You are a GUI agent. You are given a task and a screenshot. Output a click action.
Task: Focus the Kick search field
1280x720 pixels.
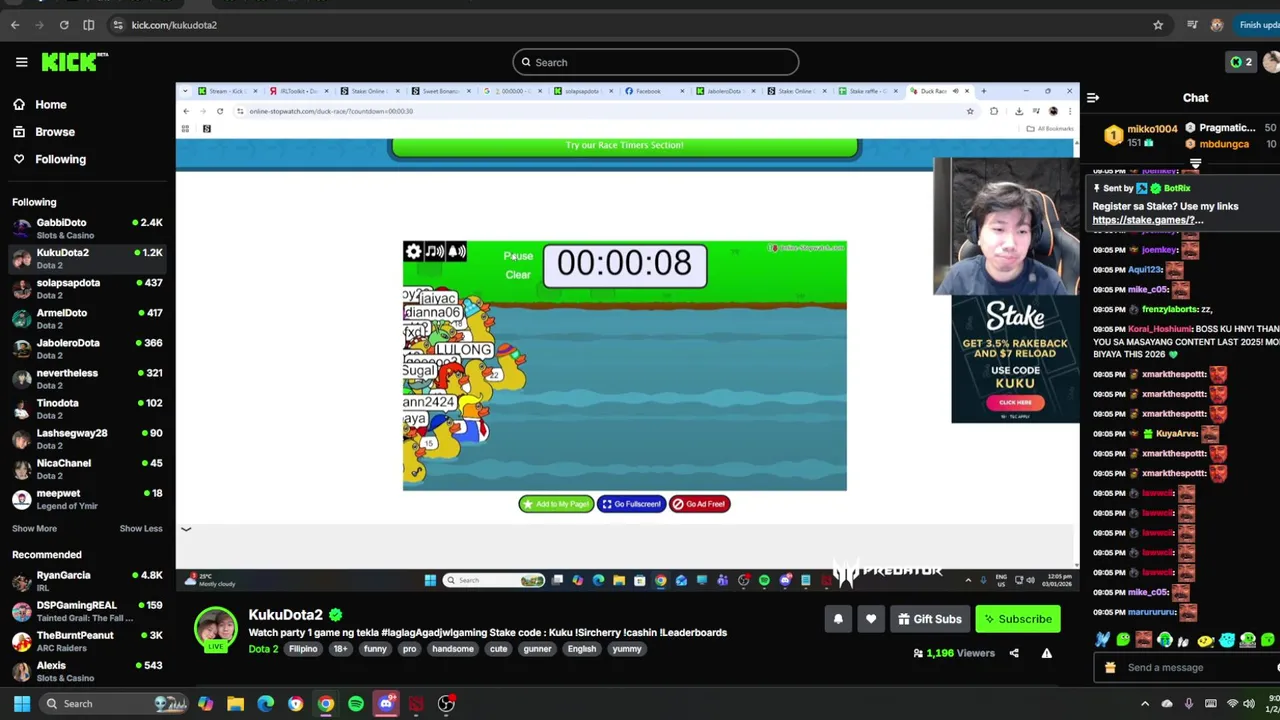[x=656, y=62]
